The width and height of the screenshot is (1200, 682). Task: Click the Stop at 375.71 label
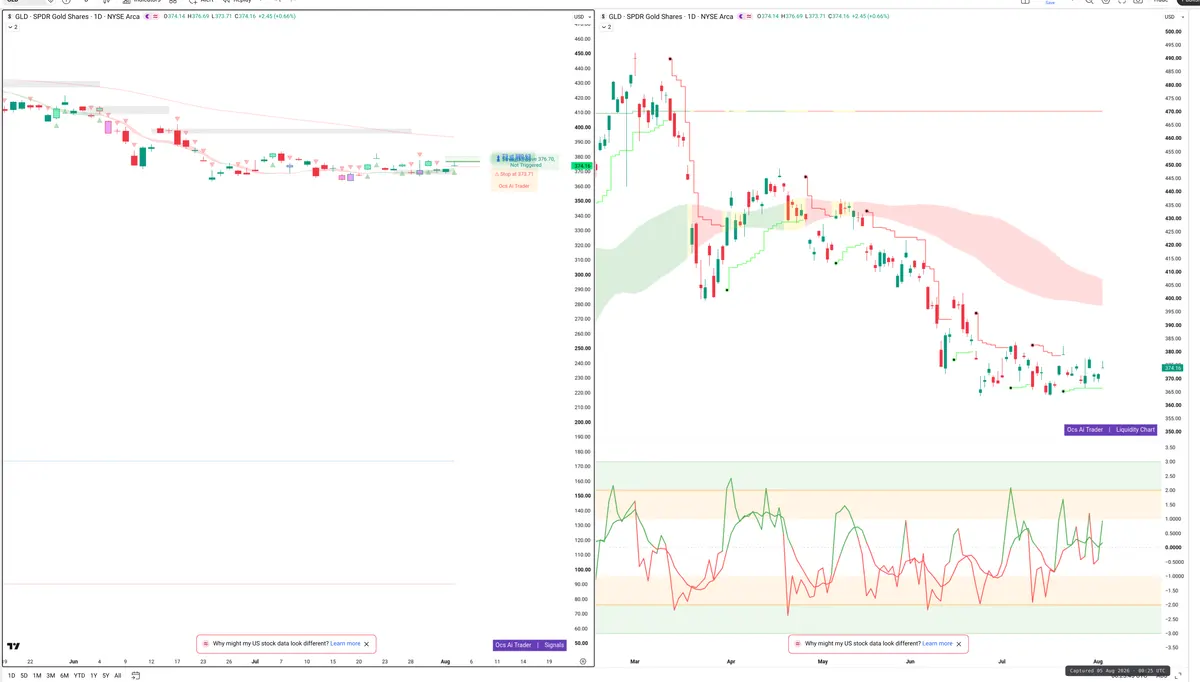516,174
